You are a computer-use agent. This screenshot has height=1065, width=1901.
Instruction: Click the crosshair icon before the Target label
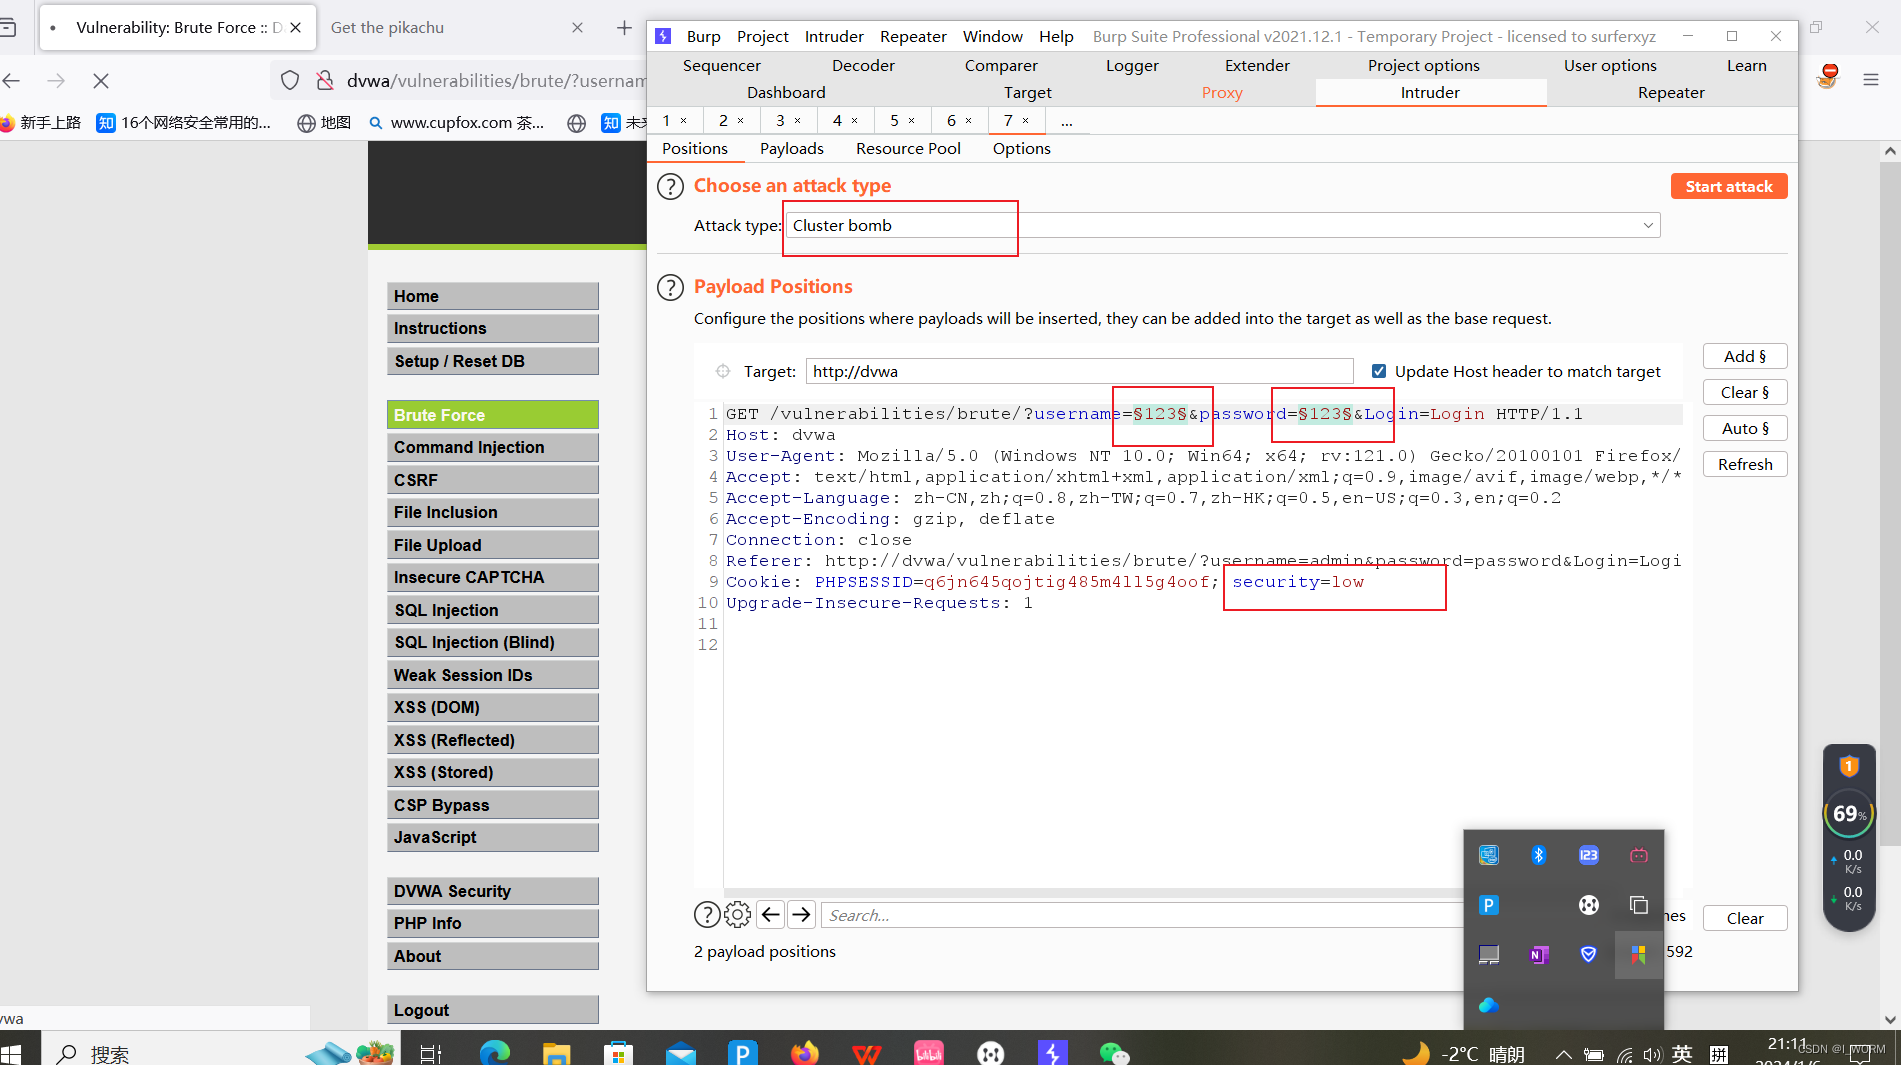point(723,371)
